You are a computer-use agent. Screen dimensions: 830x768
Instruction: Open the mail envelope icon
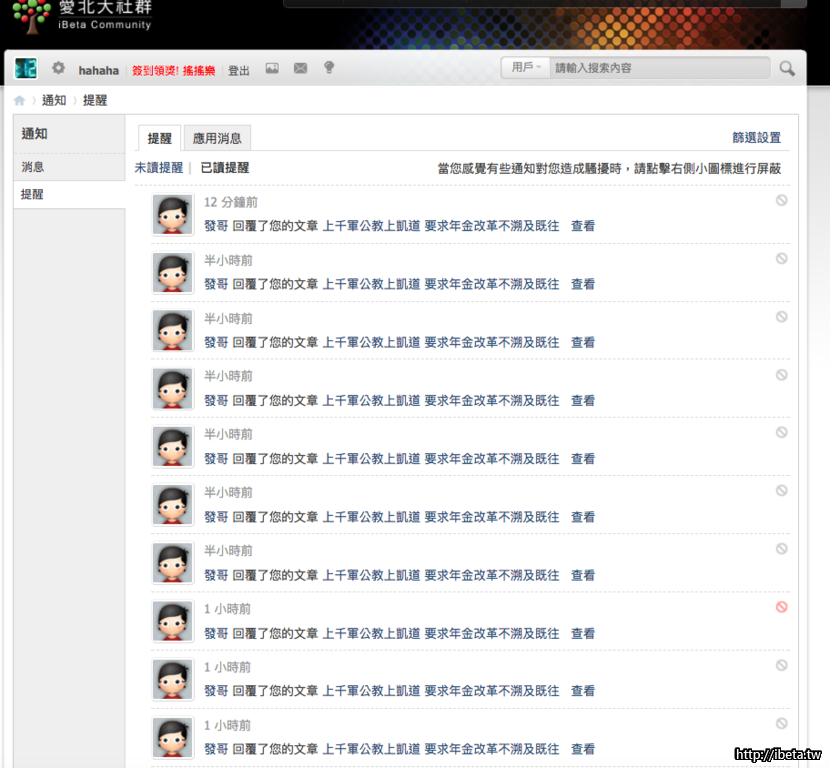(300, 68)
